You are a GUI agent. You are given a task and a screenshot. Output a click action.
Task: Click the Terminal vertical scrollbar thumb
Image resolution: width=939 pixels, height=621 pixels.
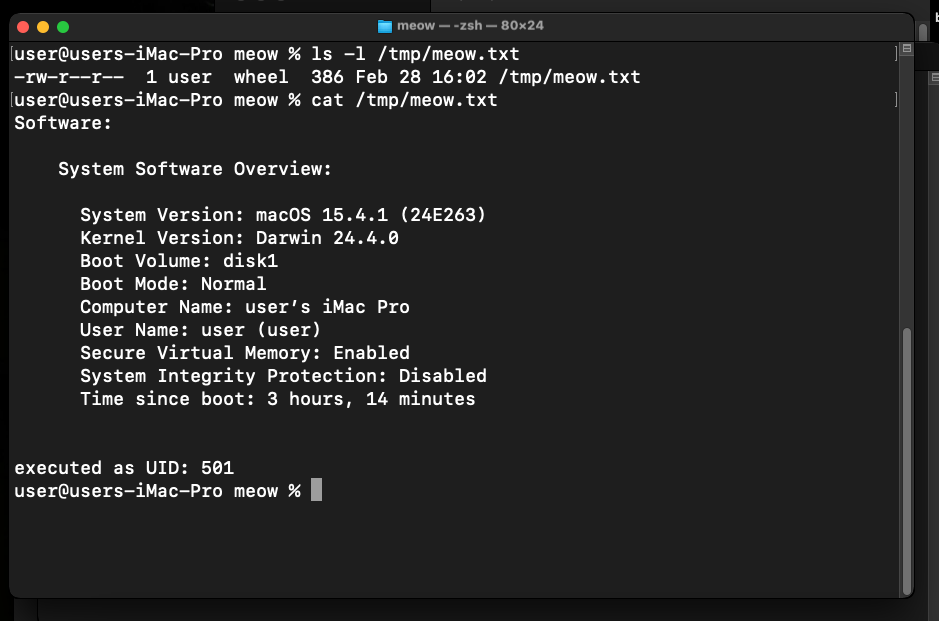click(x=907, y=460)
